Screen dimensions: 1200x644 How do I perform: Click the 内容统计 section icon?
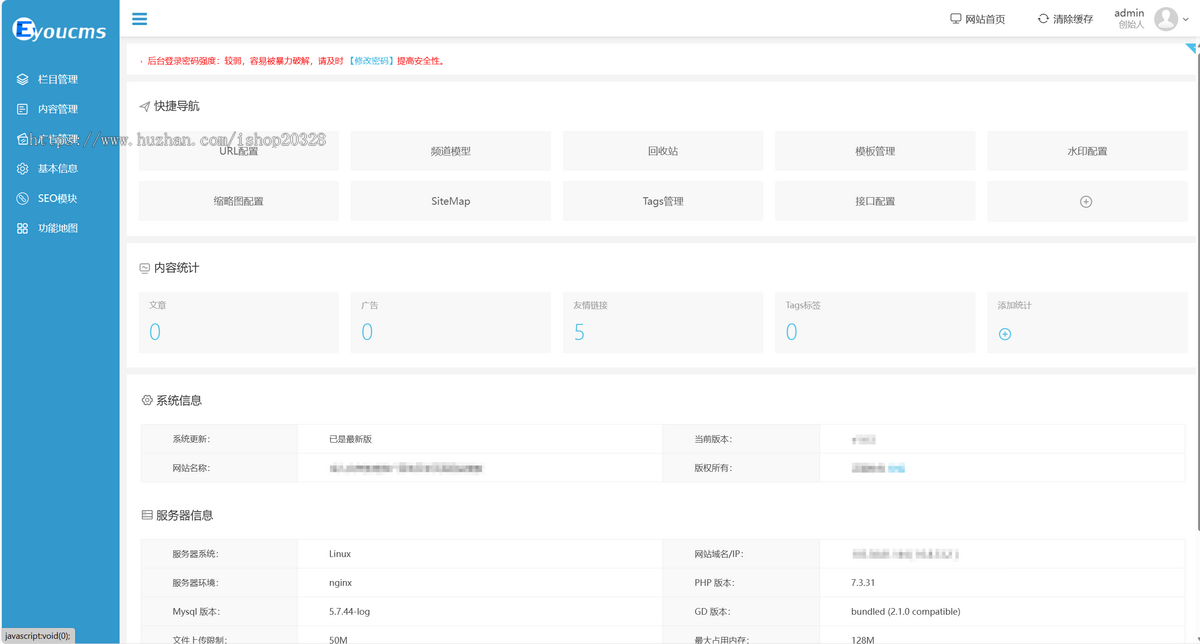[x=145, y=268]
